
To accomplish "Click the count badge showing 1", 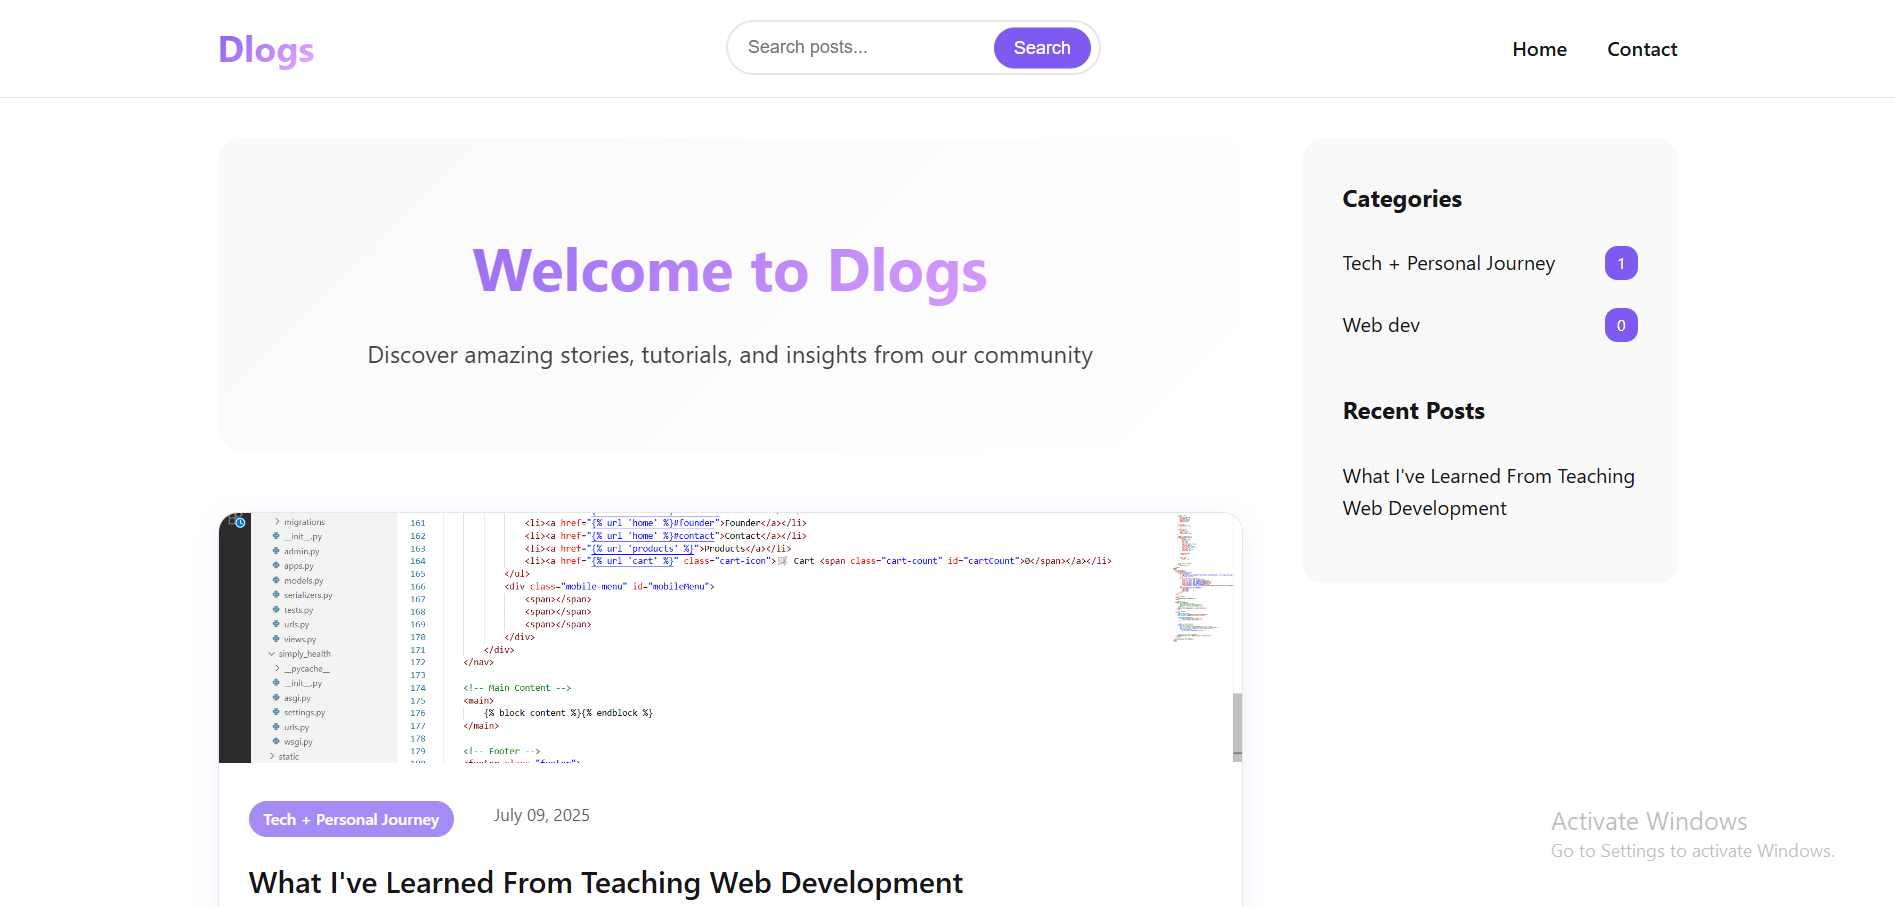I will (1621, 263).
